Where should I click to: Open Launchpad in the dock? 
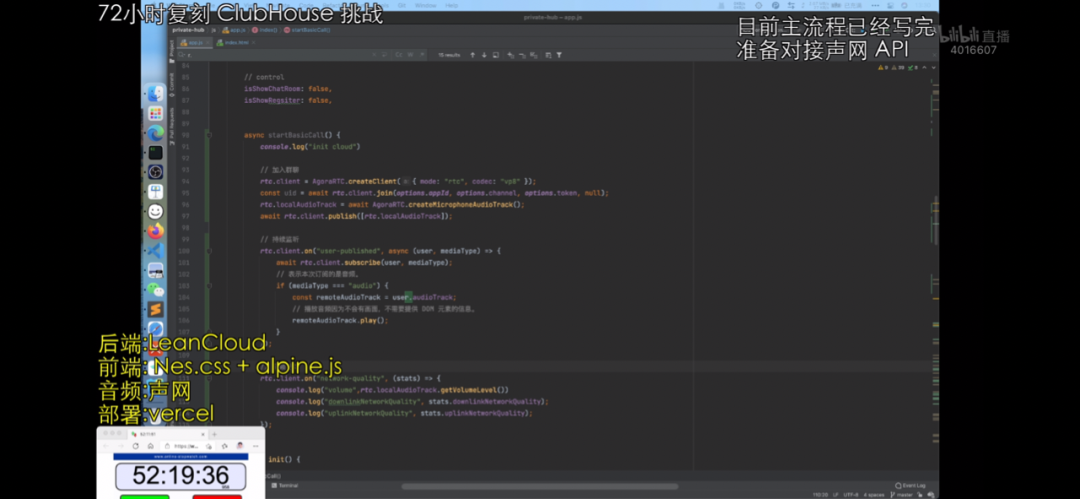click(156, 113)
